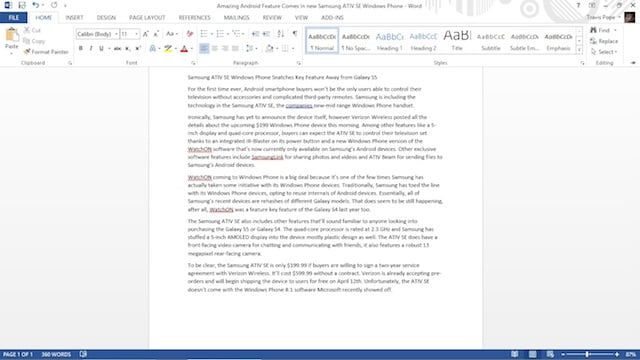The width and height of the screenshot is (640, 360).
Task: Open the font name dropdown
Action: click(x=116, y=34)
